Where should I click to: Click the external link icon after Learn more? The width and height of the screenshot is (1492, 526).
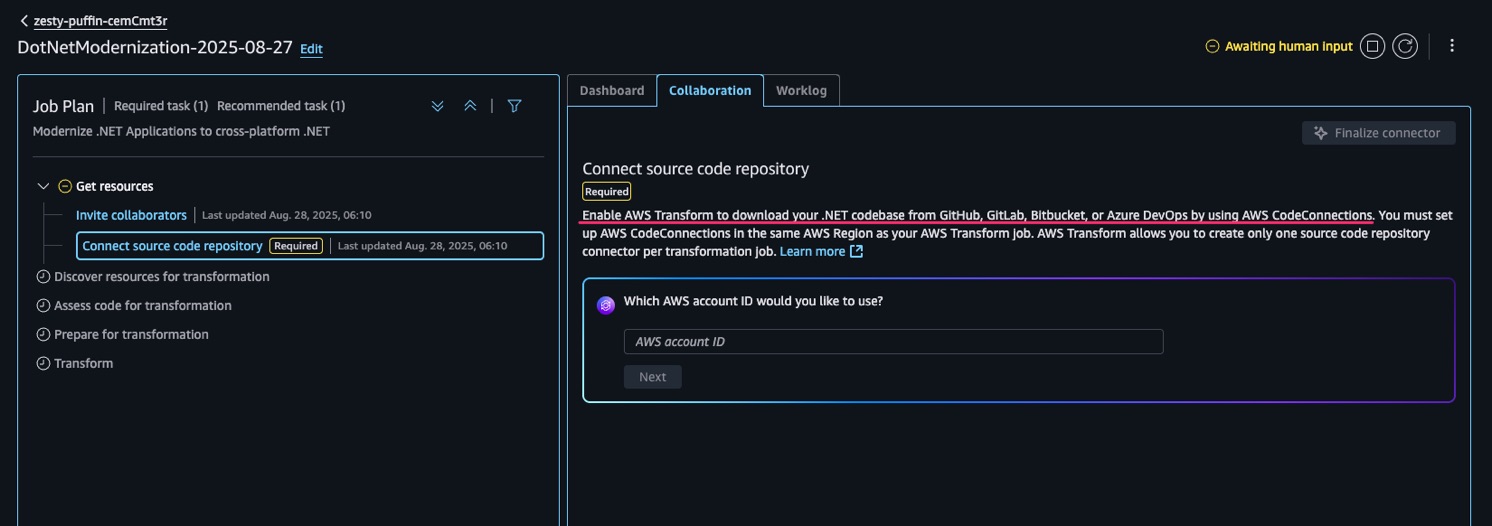point(856,252)
